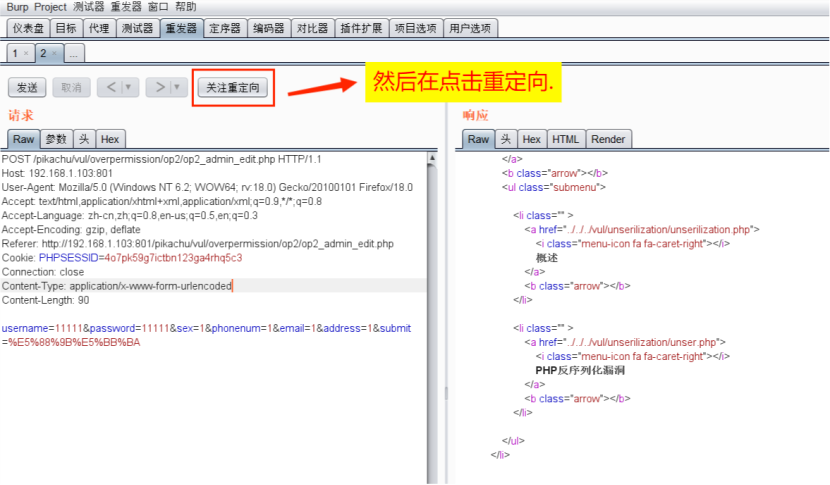Click the 取消 button
Screen dimensions: 830x485
coord(71,87)
